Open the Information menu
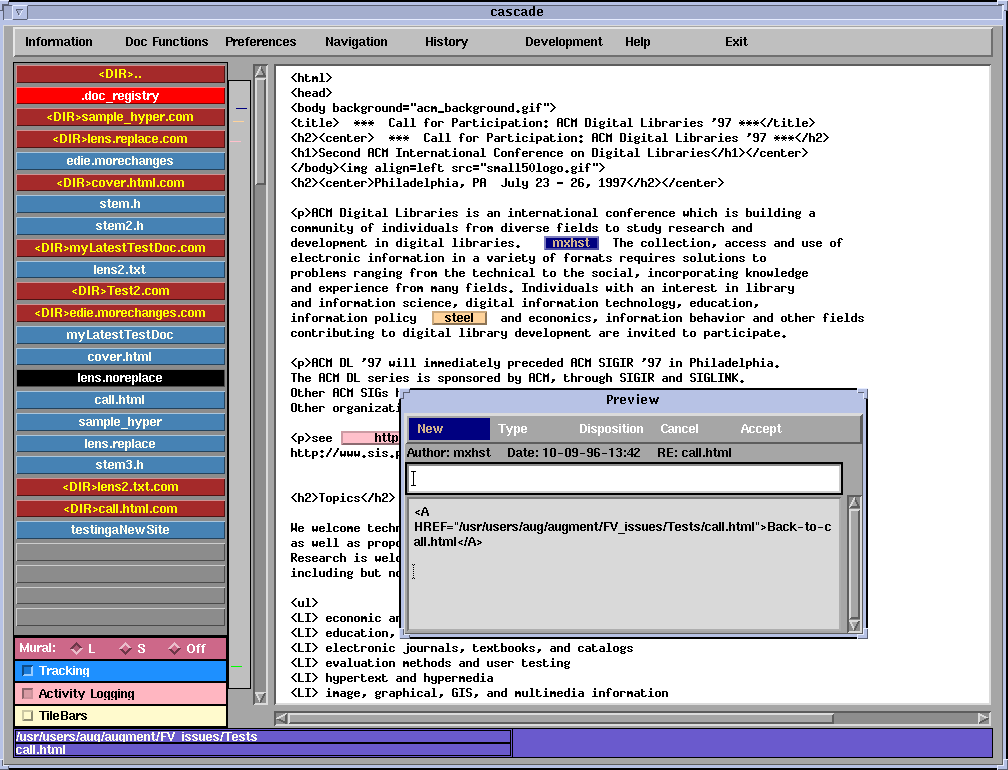Image resolution: width=1008 pixels, height=770 pixels. [x=58, y=42]
